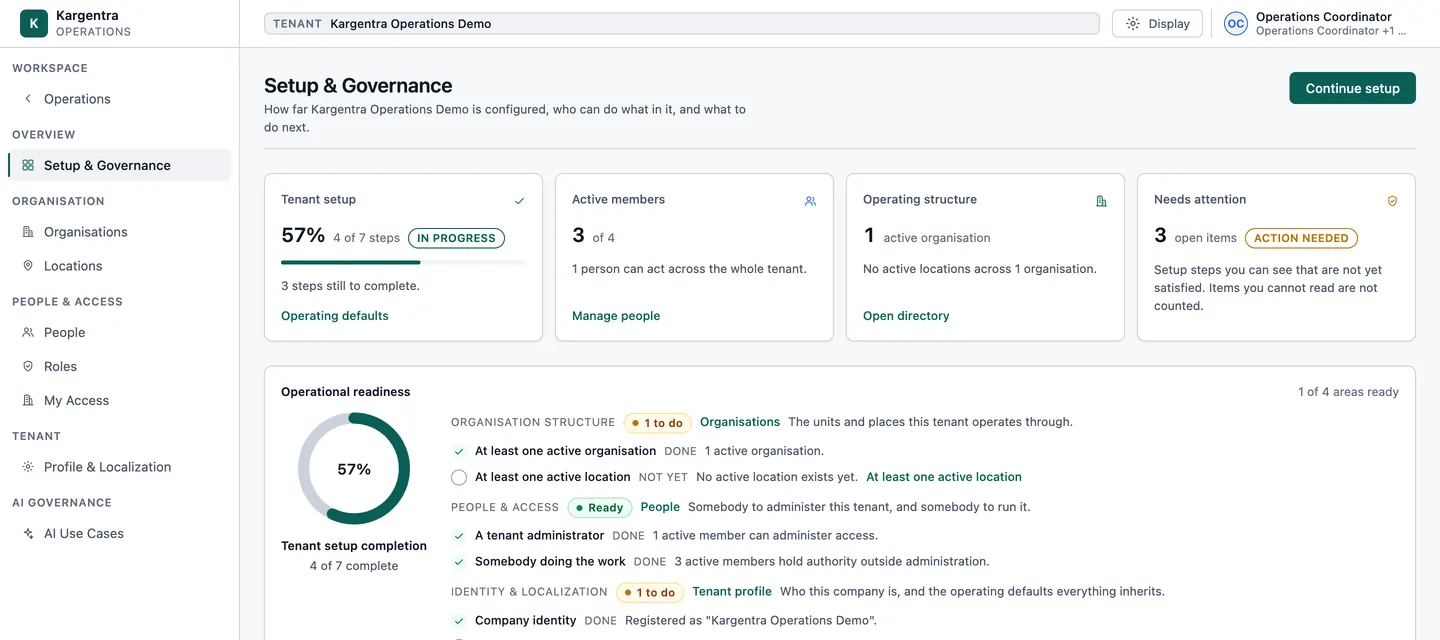Click the done check beside Company identity
The image size is (1440, 640).
[x=459, y=621]
